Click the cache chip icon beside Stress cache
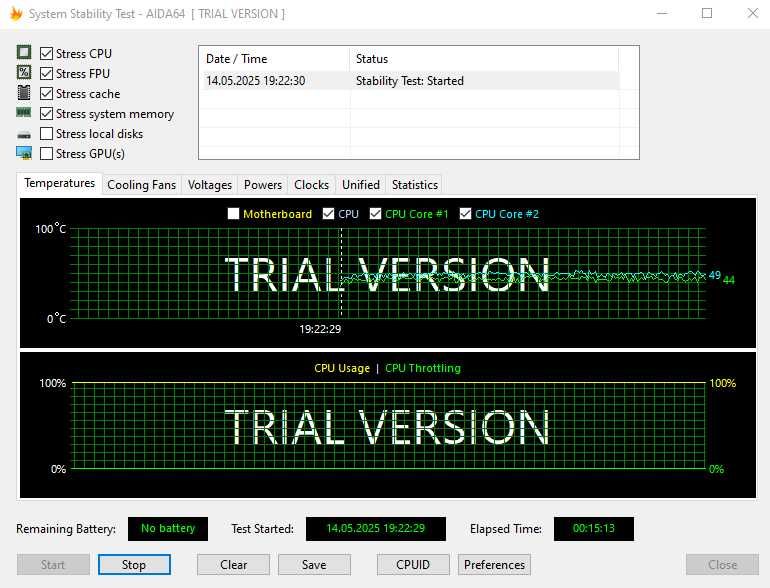The height and width of the screenshot is (588, 770). (24, 93)
